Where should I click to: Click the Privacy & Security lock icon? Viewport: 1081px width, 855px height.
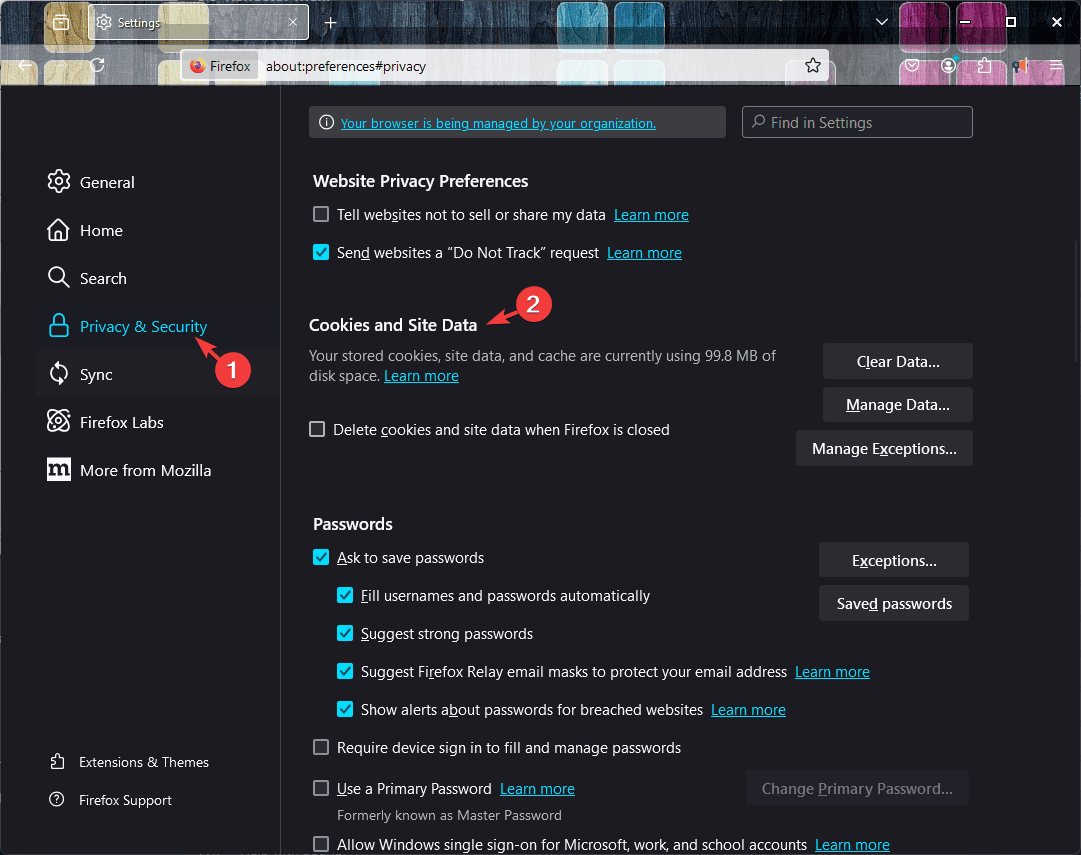click(59, 325)
